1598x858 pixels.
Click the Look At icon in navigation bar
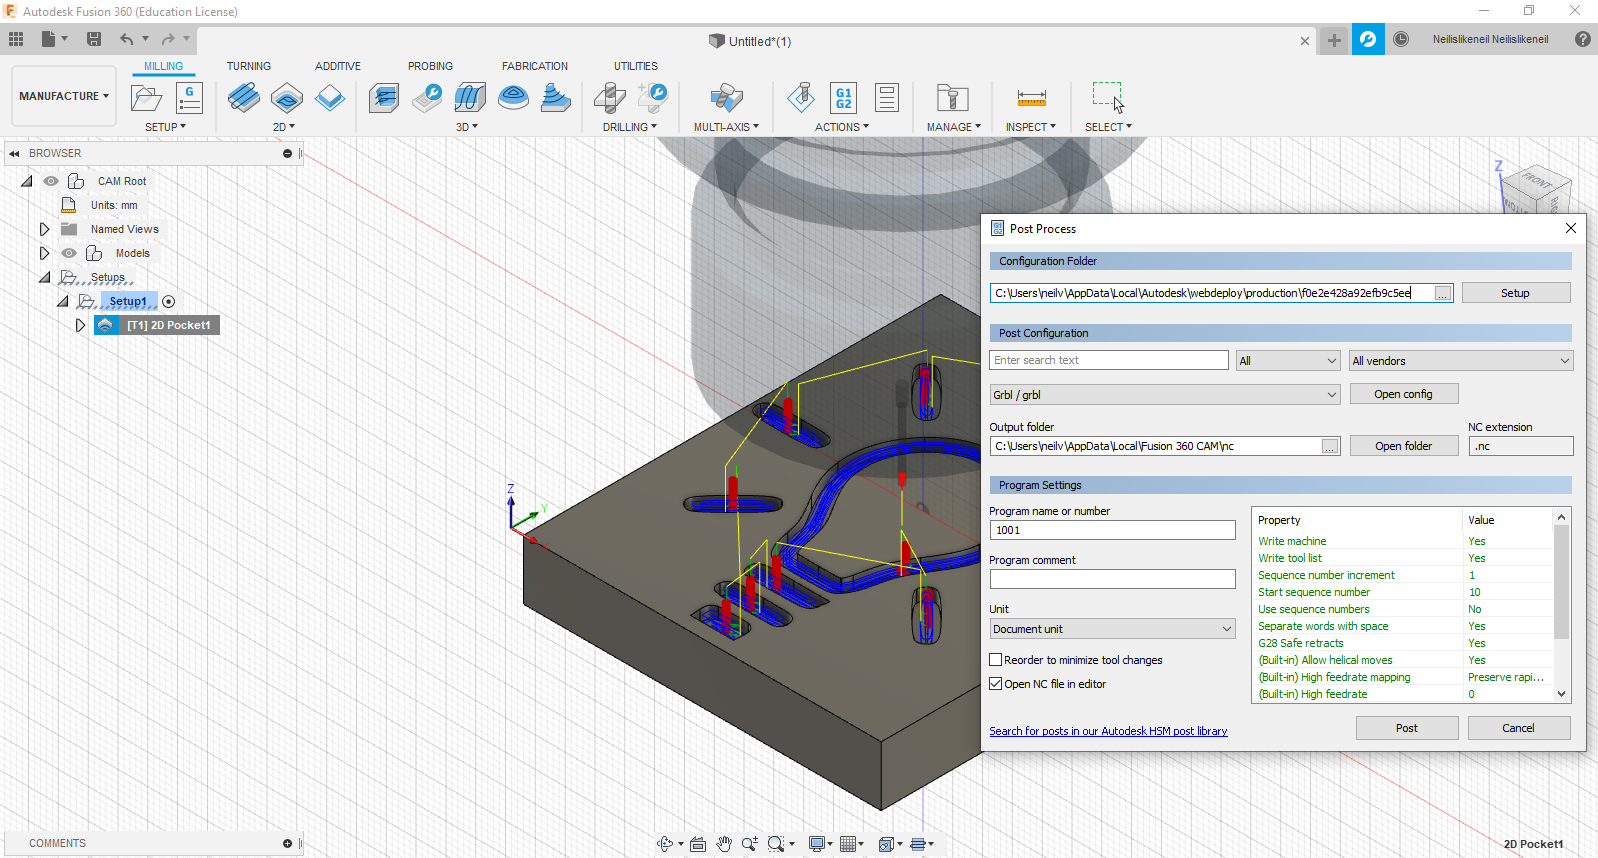click(698, 844)
